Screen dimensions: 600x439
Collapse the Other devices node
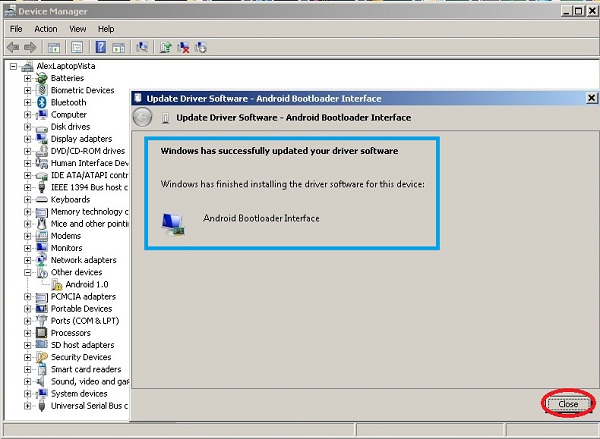[27, 273]
